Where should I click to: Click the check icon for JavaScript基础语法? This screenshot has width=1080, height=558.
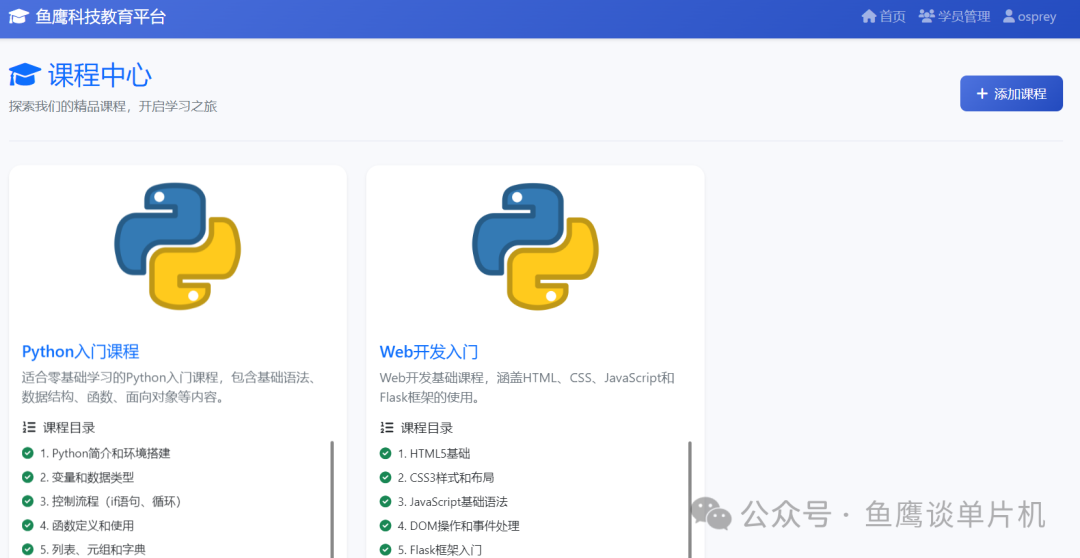click(386, 501)
